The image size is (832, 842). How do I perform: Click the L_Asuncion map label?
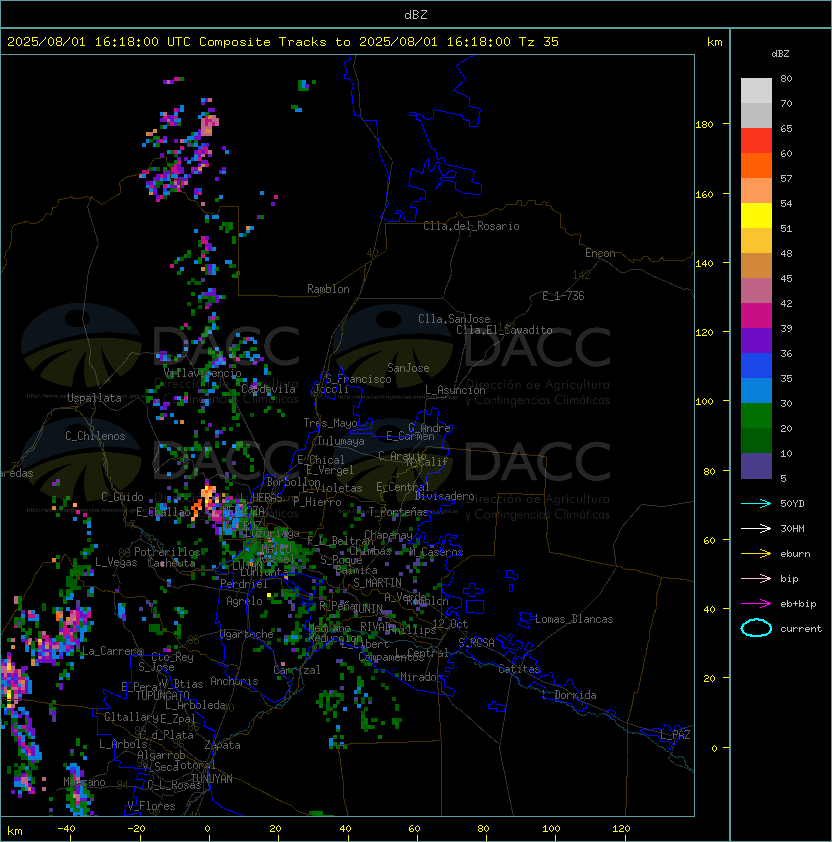pyautogui.click(x=455, y=390)
